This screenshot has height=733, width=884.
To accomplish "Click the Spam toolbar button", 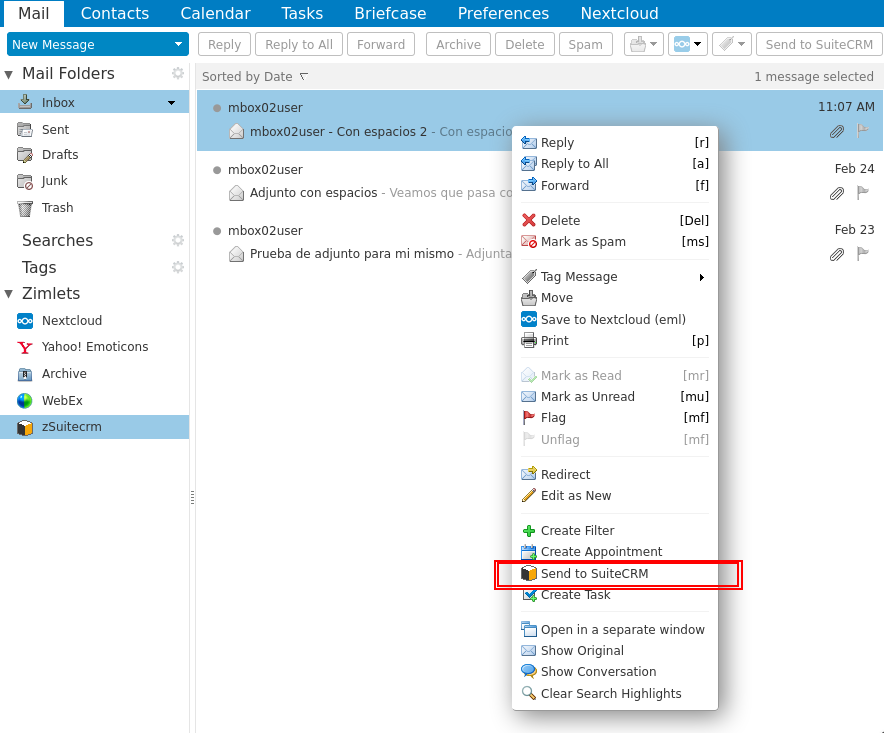I will pos(585,44).
